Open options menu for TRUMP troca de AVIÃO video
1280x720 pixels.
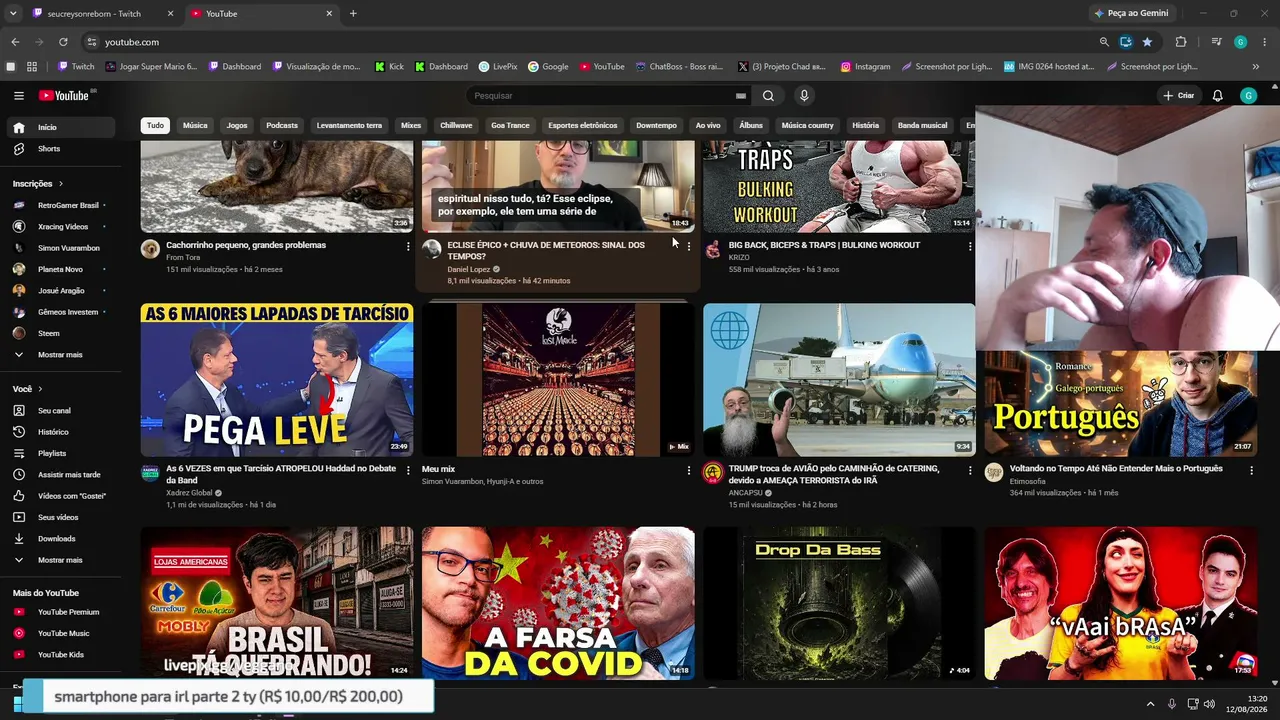click(969, 470)
